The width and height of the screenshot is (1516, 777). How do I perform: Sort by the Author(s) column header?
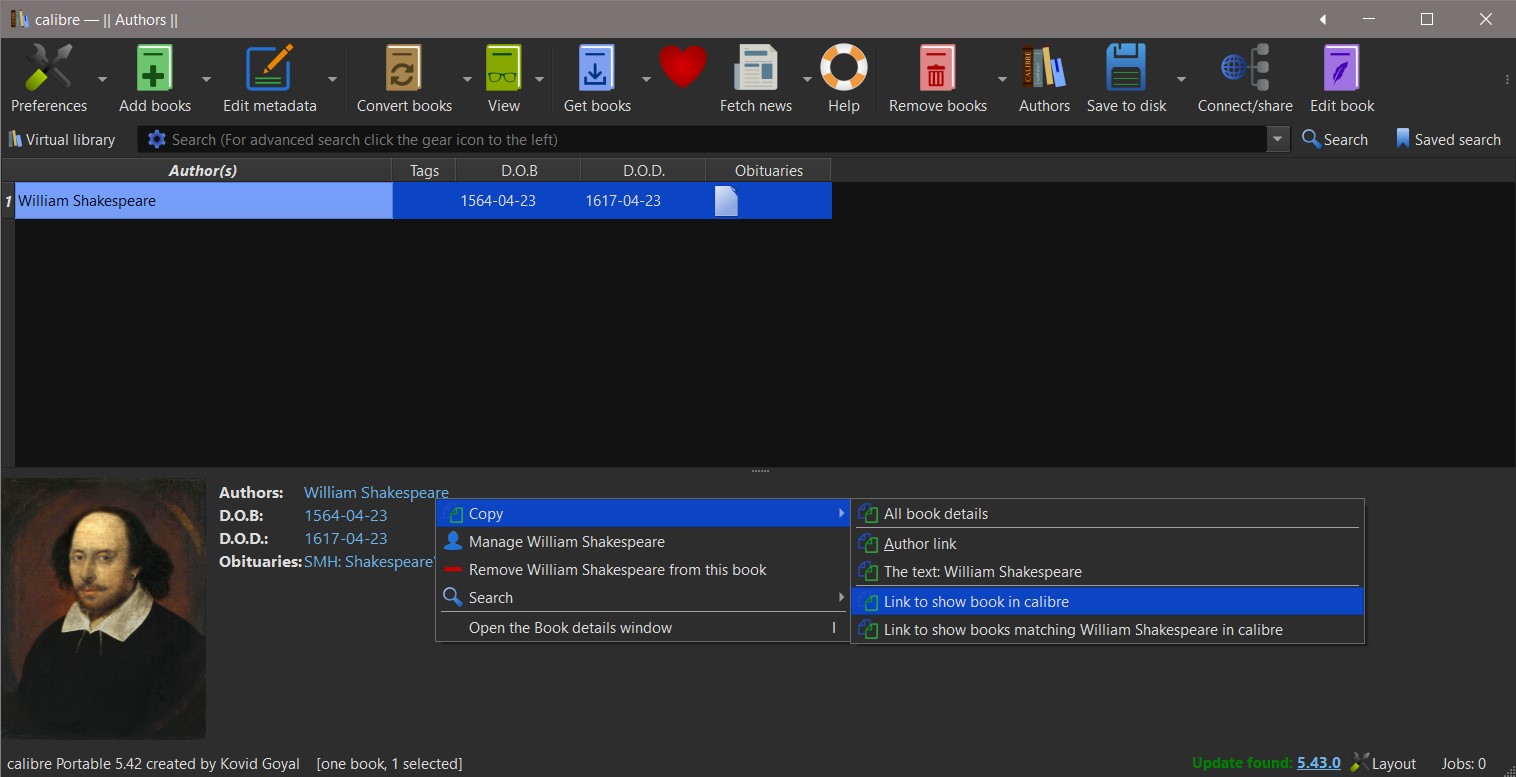coord(203,171)
